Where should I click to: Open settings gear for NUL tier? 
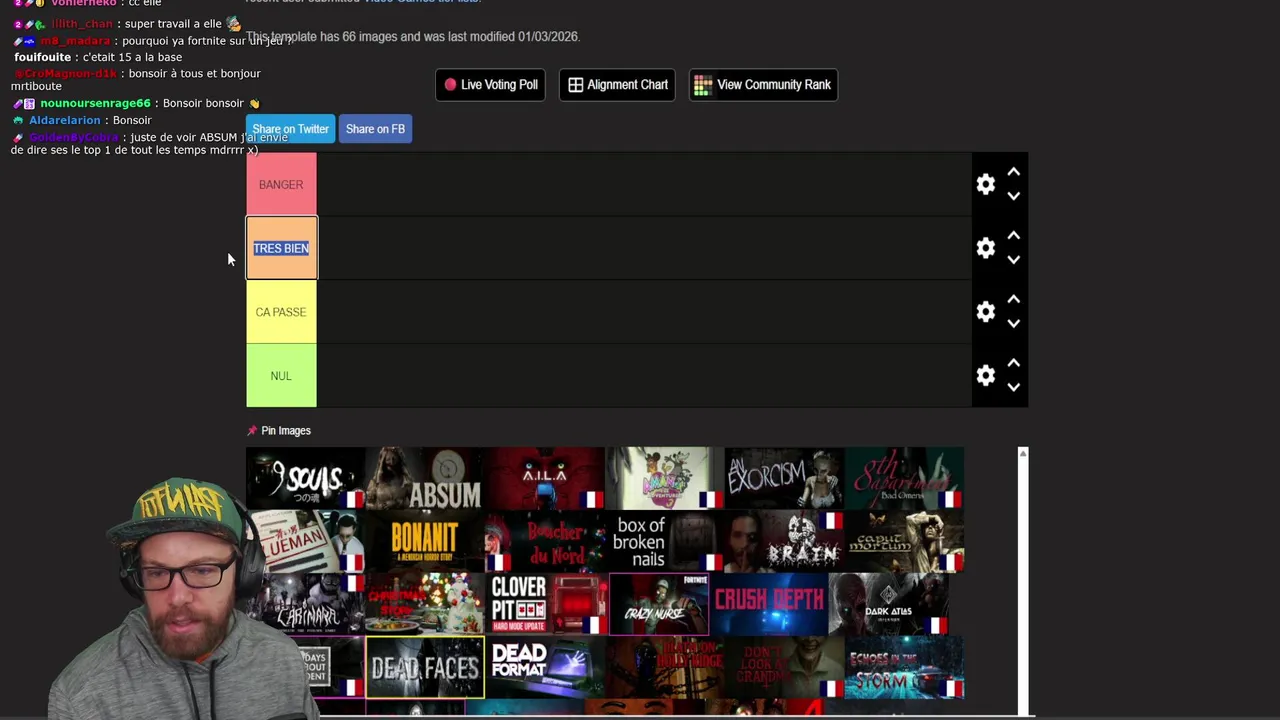tap(985, 376)
